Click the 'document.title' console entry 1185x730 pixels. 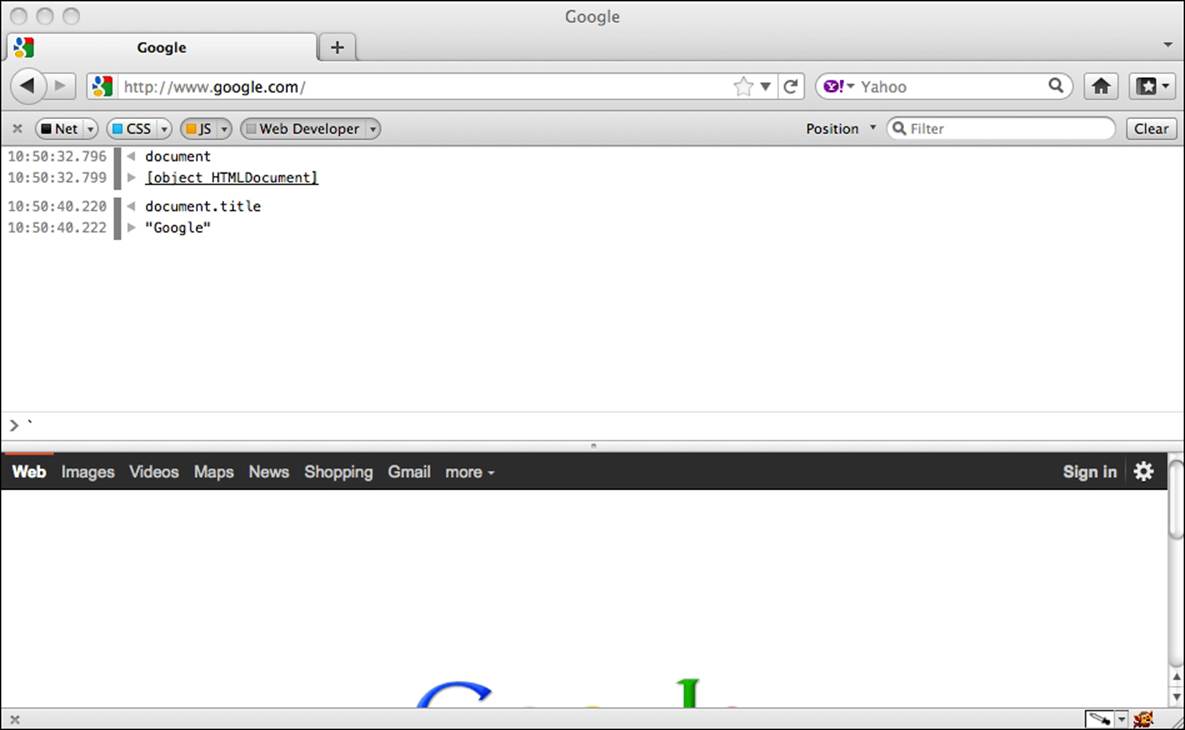pyautogui.click(x=203, y=206)
